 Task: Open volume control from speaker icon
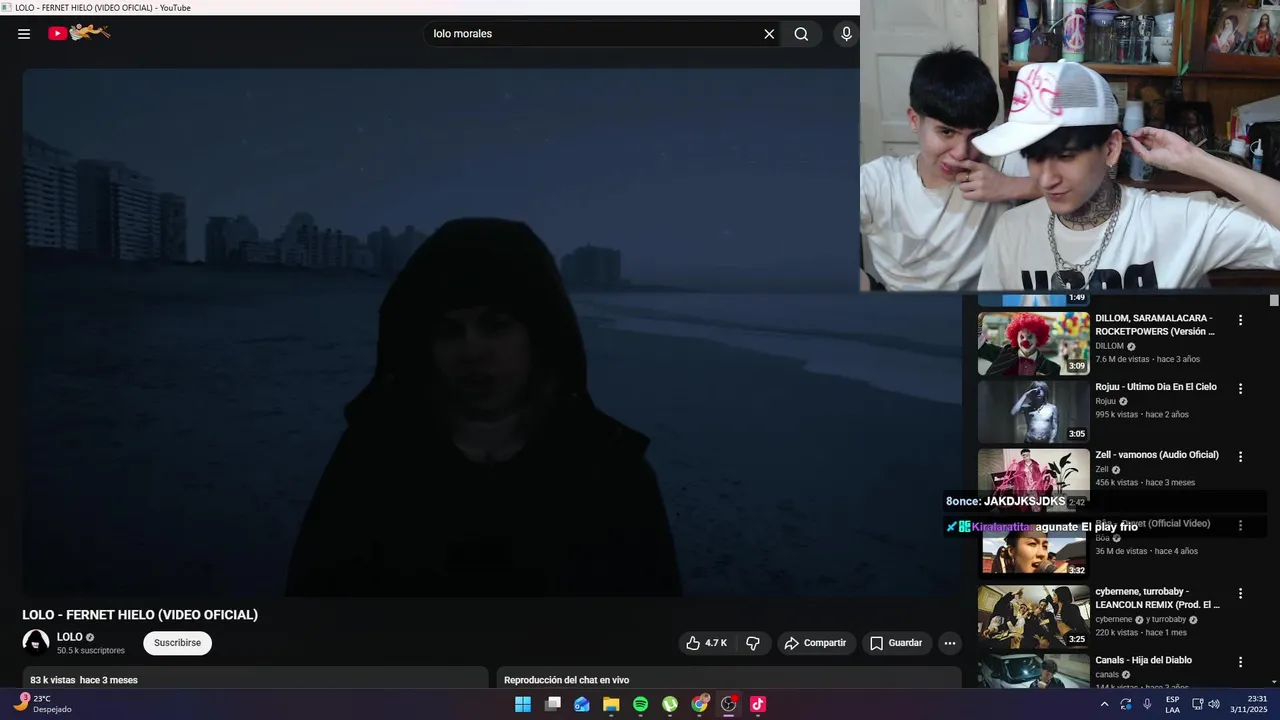[x=1214, y=704]
